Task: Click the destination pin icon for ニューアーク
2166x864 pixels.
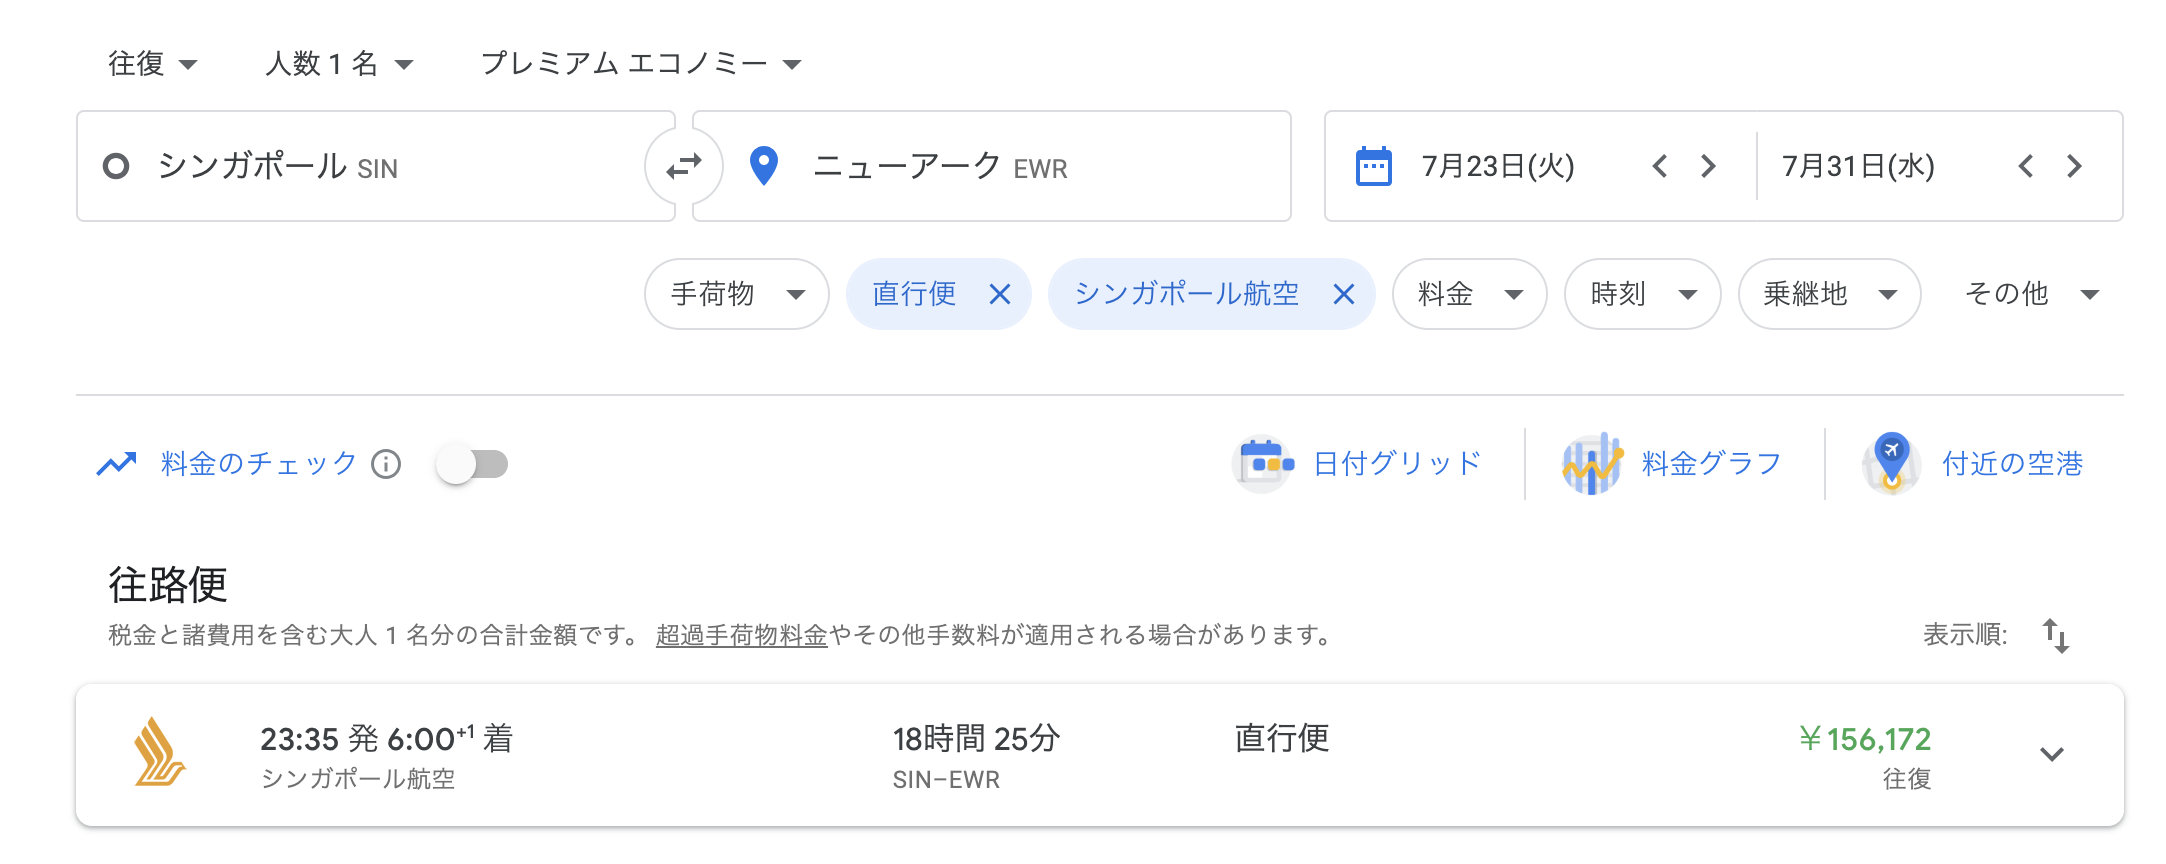Action: [764, 166]
